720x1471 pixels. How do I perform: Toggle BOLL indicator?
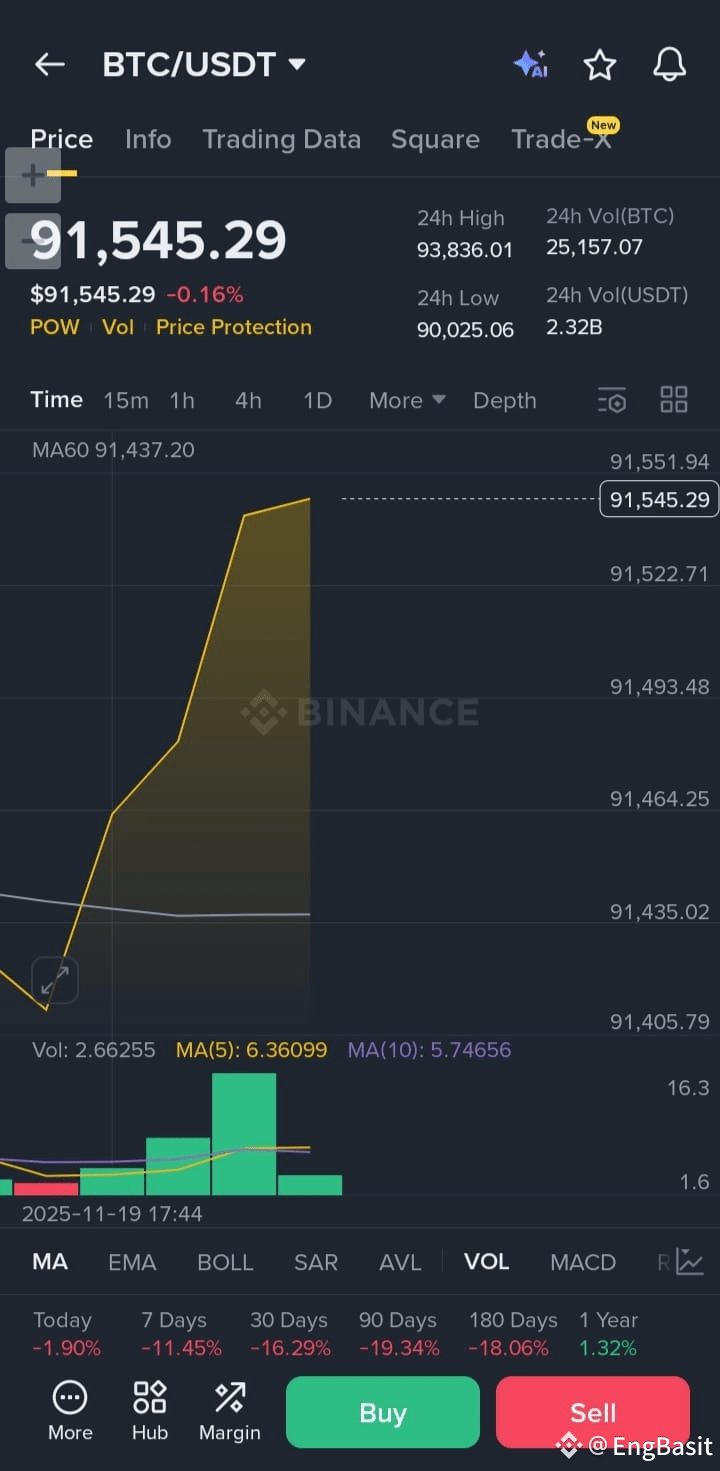tap(225, 1262)
